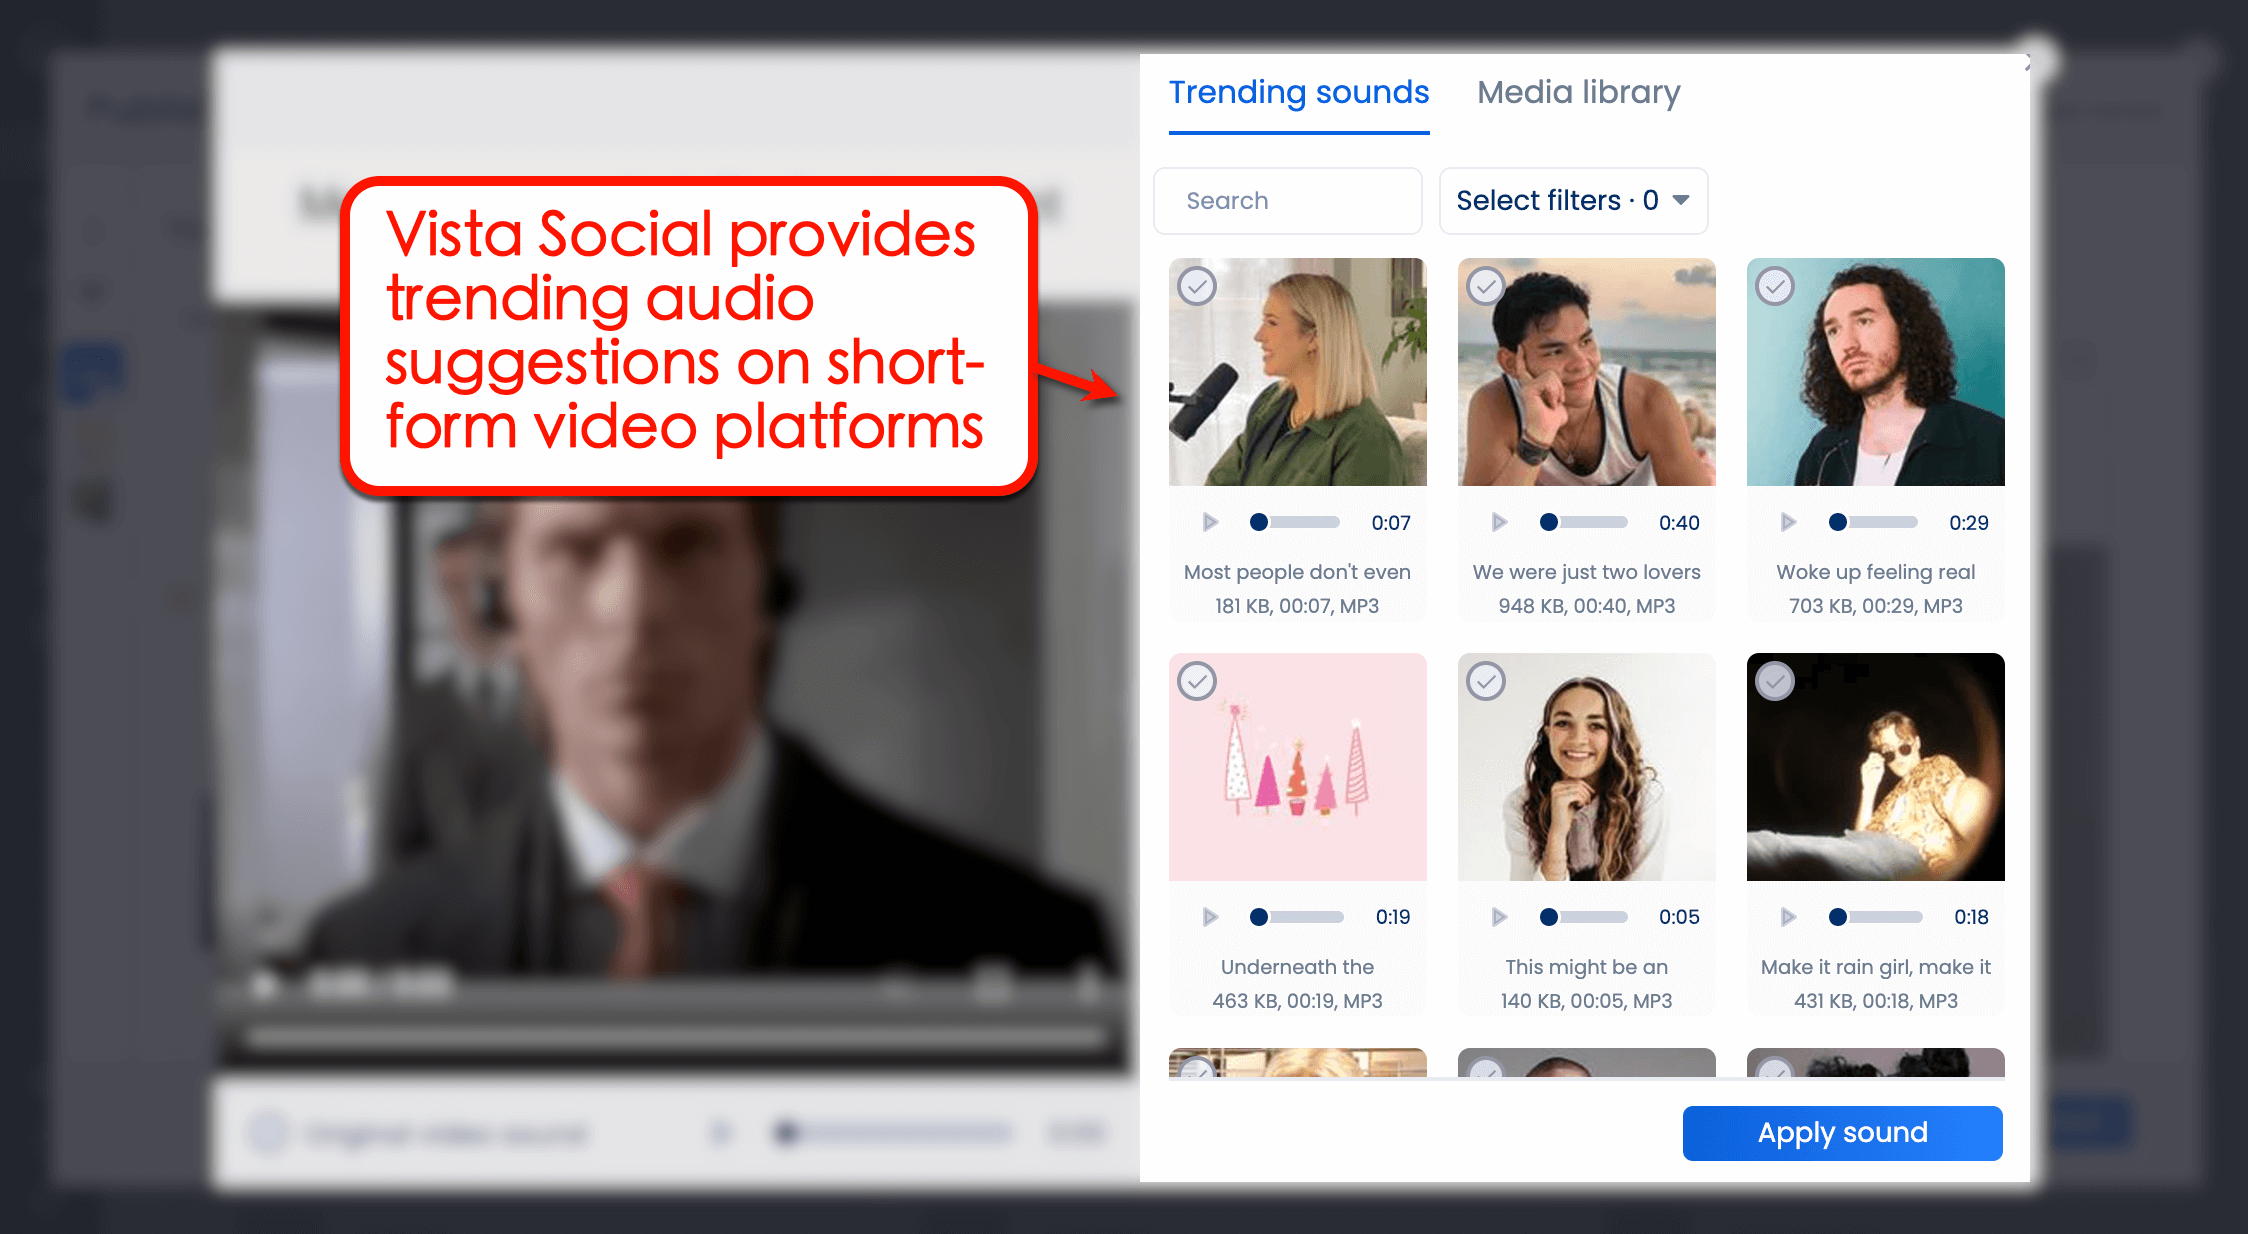
Task: Play the "Woke up feeling real" sound
Action: (1789, 521)
